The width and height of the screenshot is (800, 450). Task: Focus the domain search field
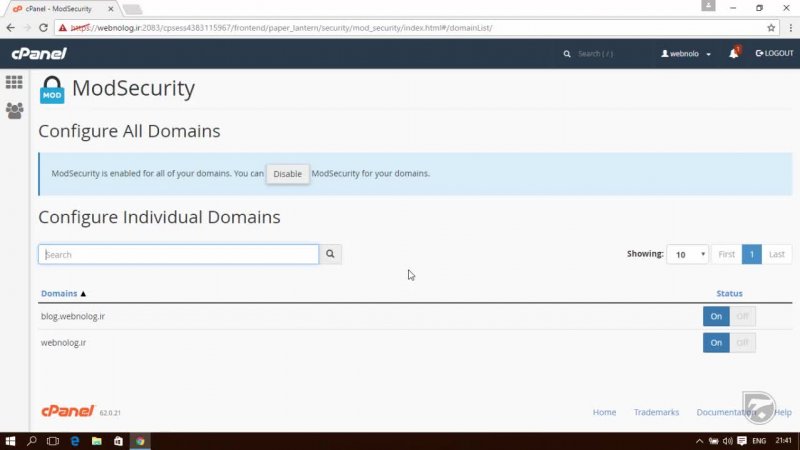pos(178,255)
